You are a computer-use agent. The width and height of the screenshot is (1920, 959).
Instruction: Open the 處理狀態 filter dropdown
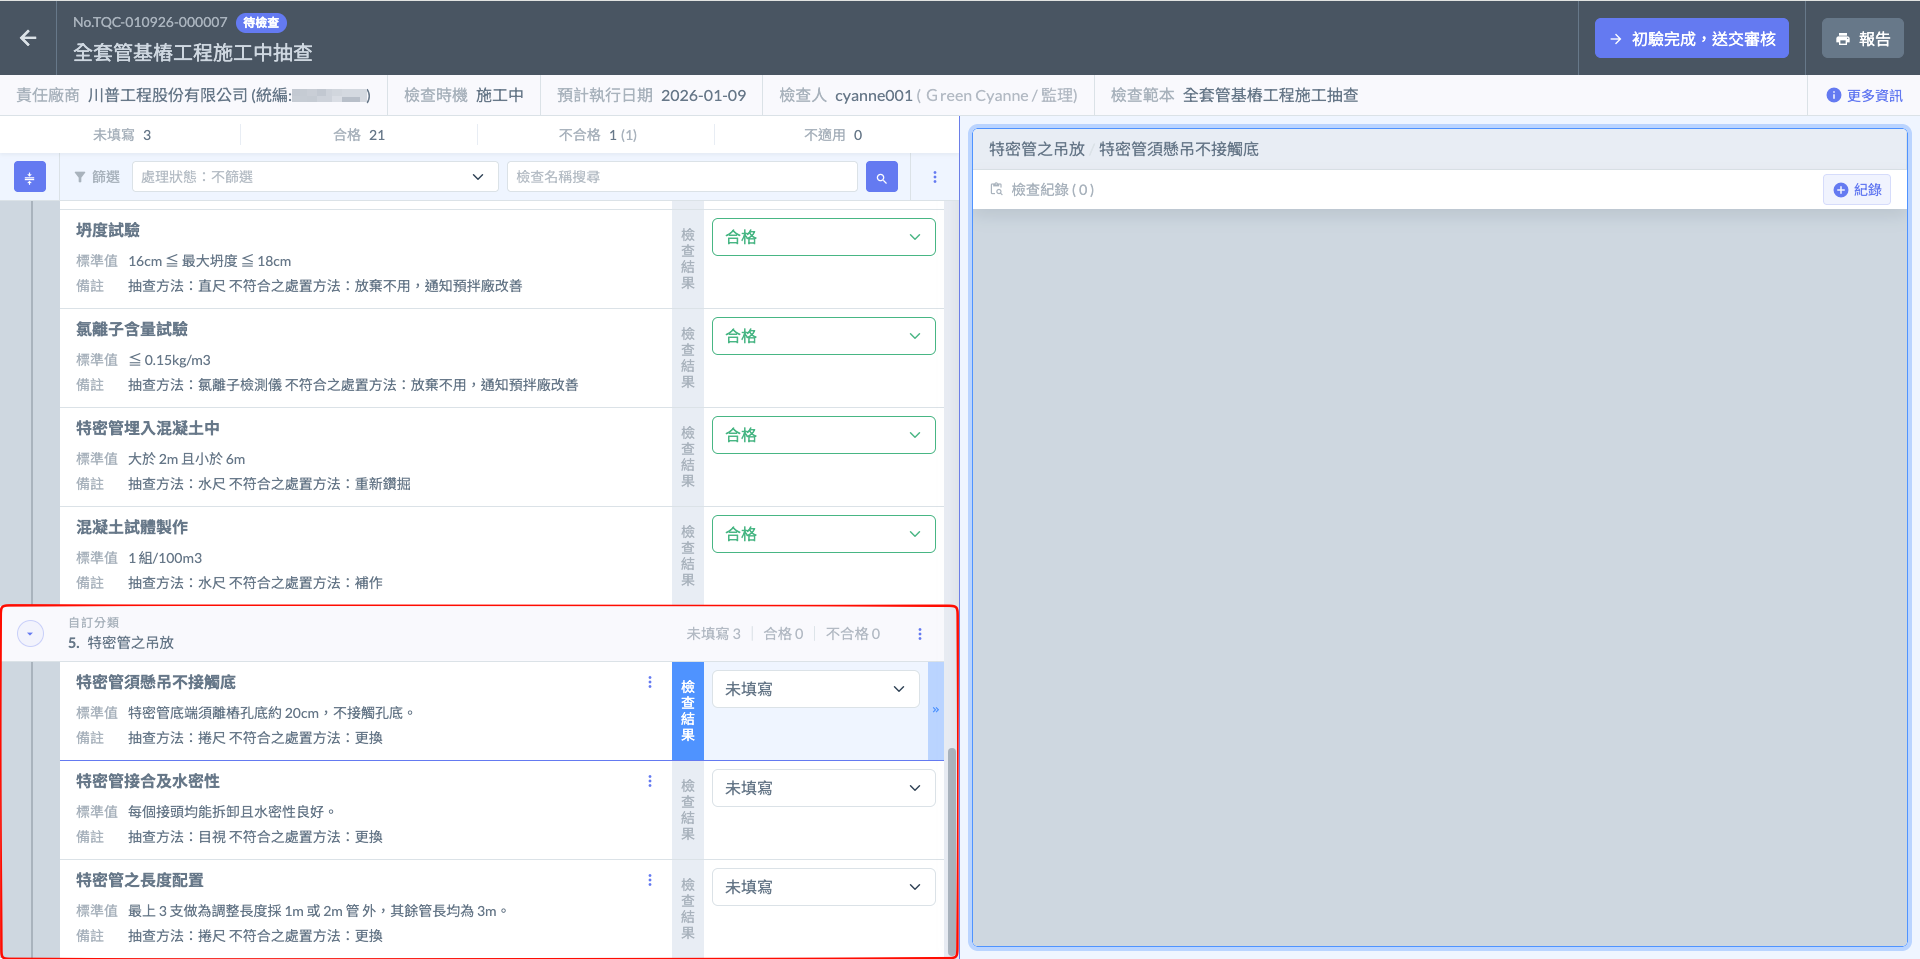(x=314, y=177)
